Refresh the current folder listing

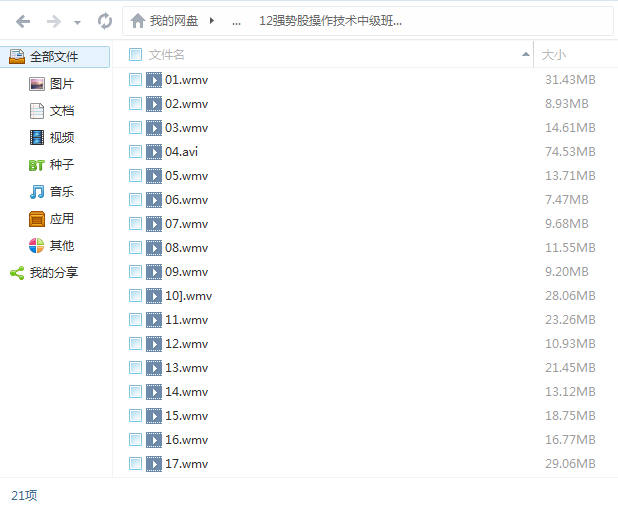coord(105,21)
